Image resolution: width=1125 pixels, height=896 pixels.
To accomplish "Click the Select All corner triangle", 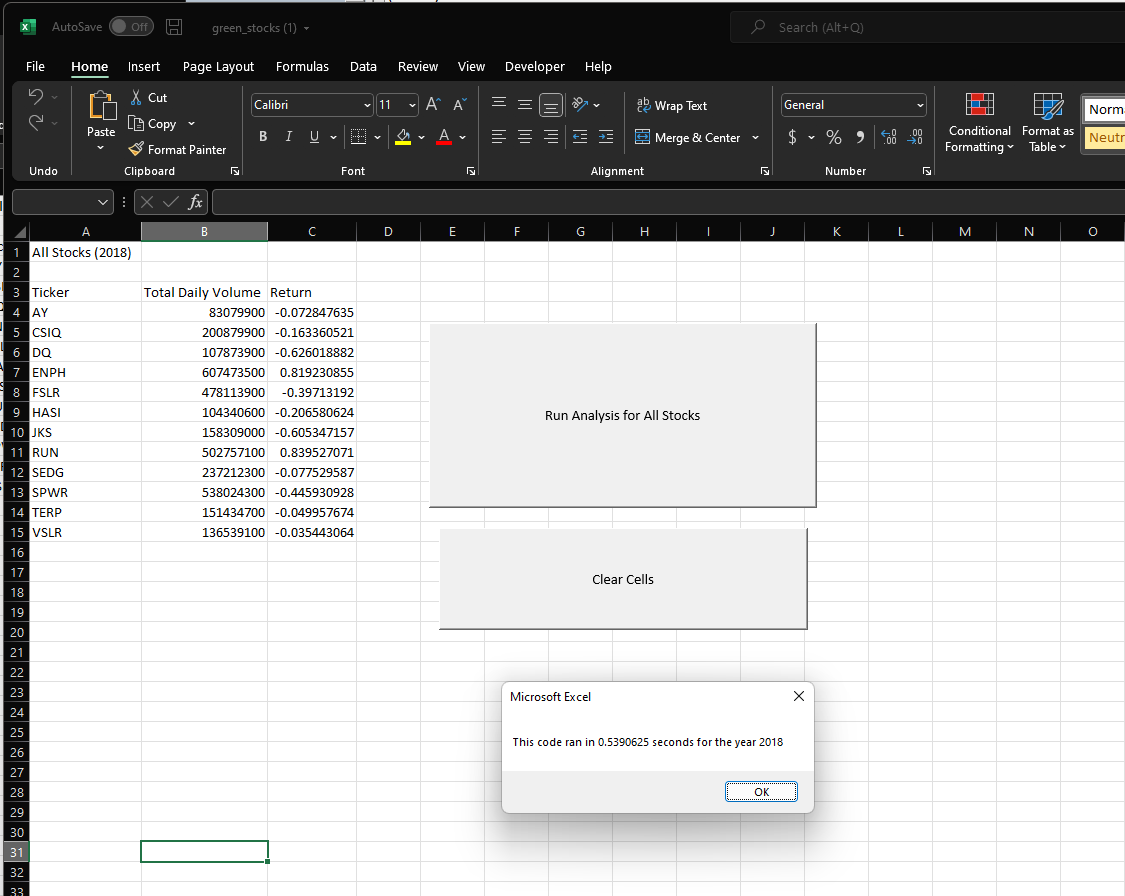I will [19, 231].
